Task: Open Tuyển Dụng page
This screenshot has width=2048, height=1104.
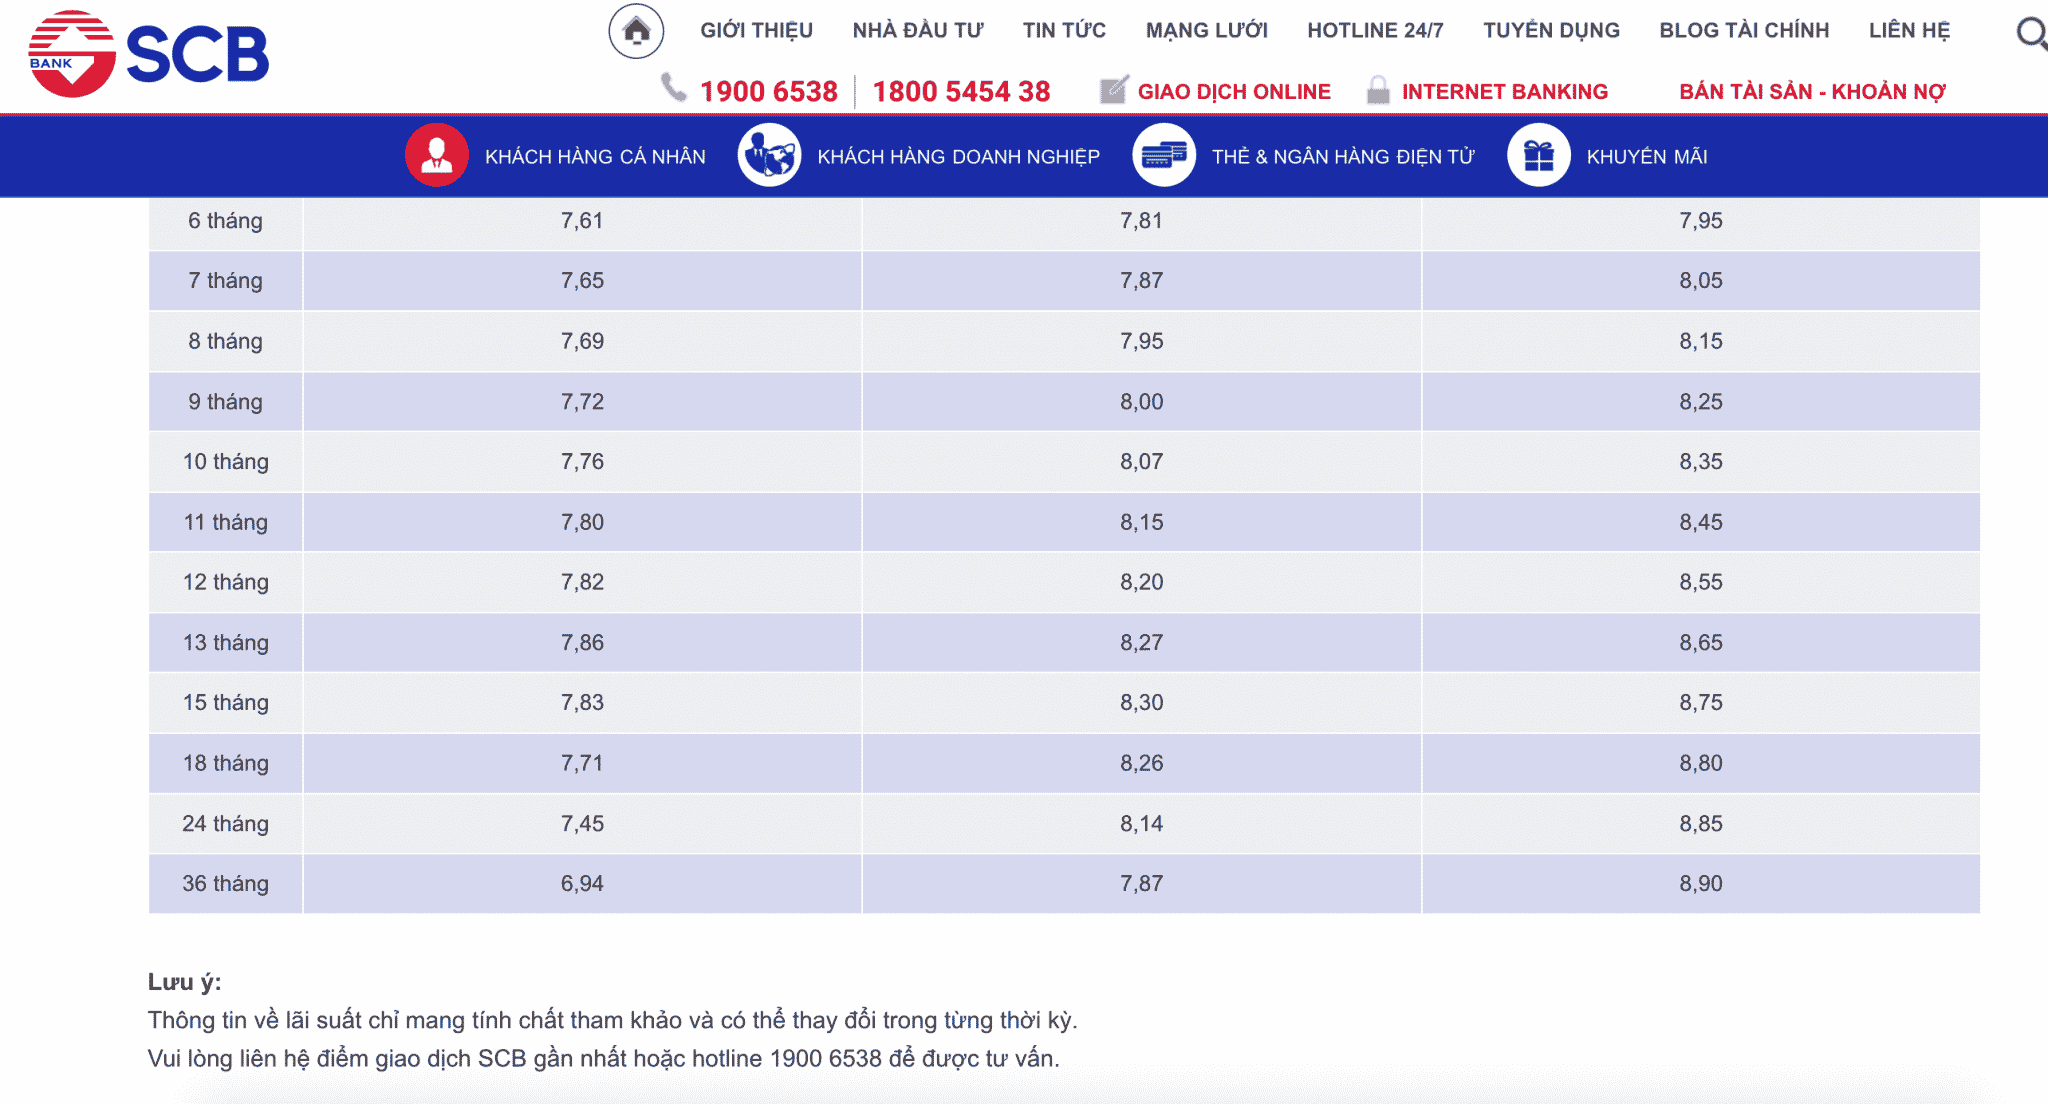Action: tap(1551, 31)
